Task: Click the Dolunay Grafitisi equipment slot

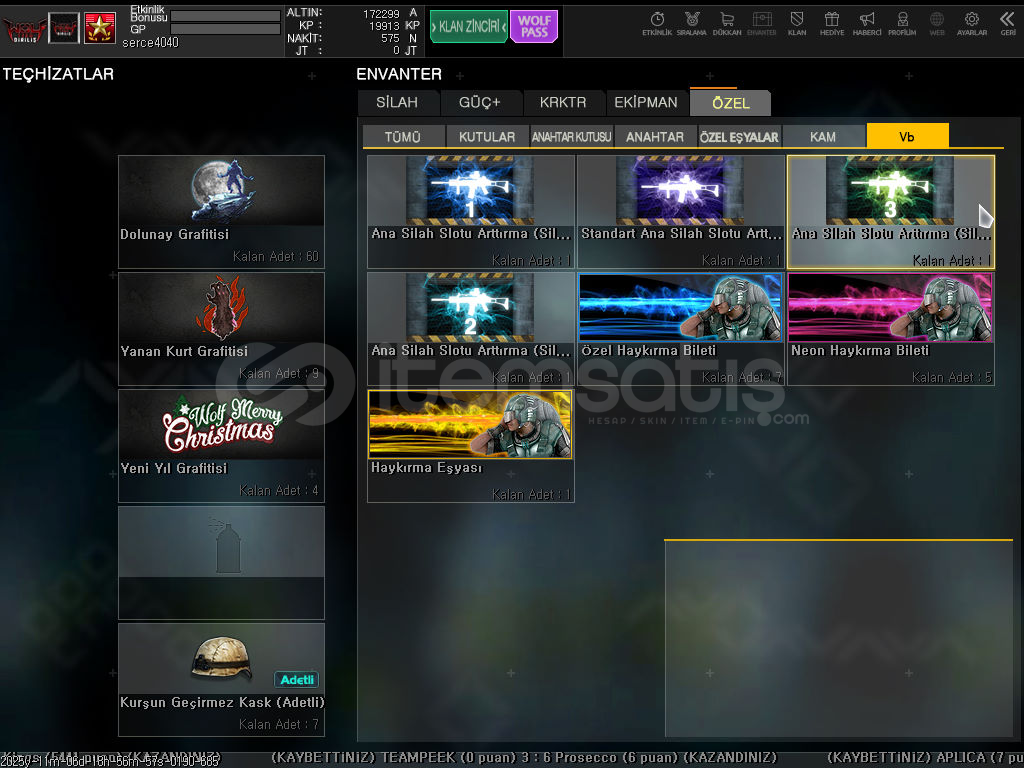Action: pos(221,211)
